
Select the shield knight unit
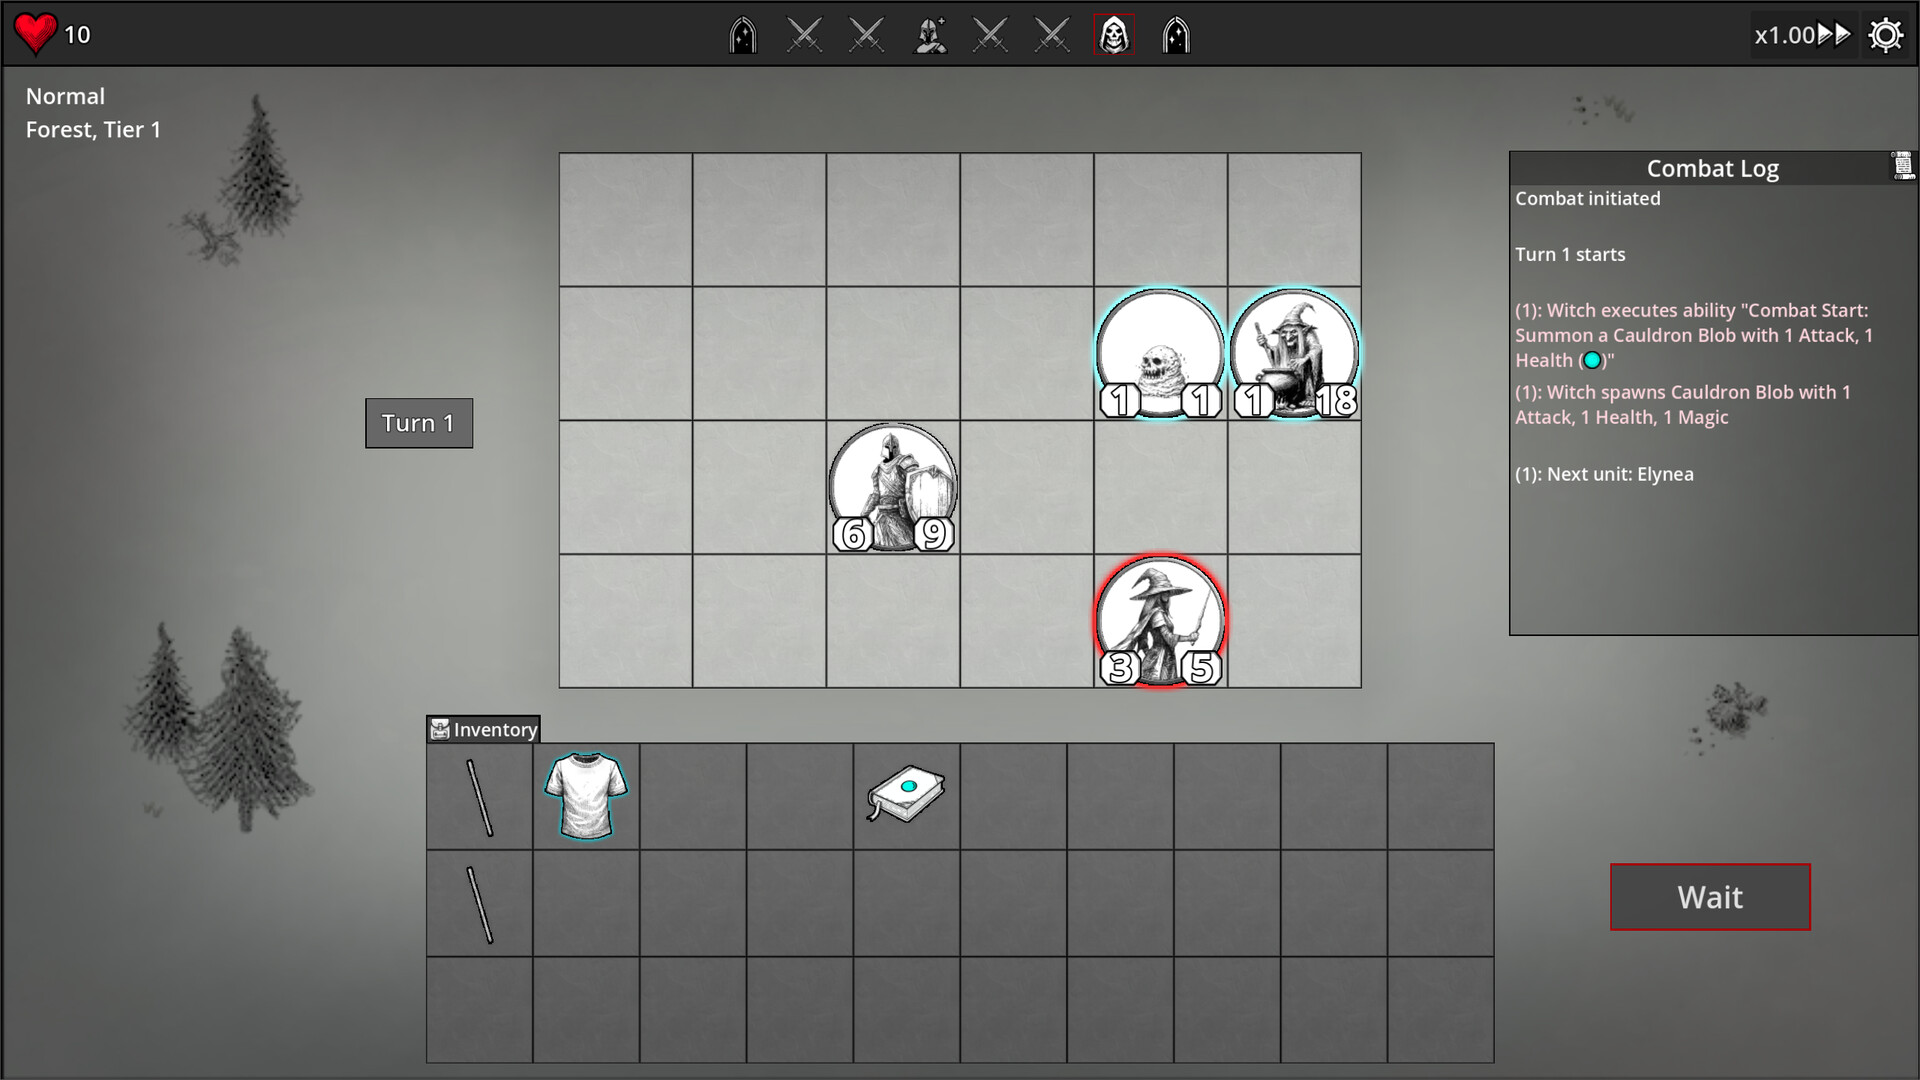[x=892, y=487]
